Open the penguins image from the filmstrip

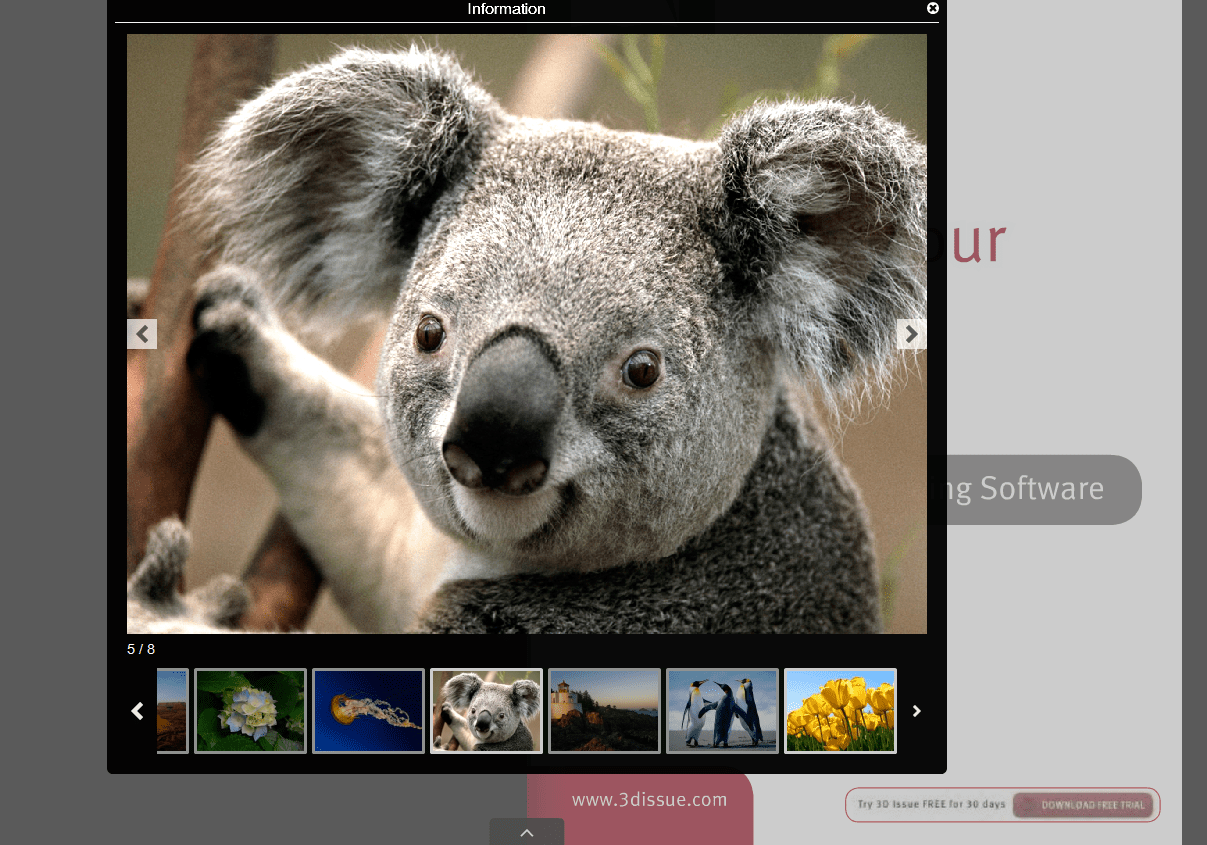pyautogui.click(x=722, y=710)
